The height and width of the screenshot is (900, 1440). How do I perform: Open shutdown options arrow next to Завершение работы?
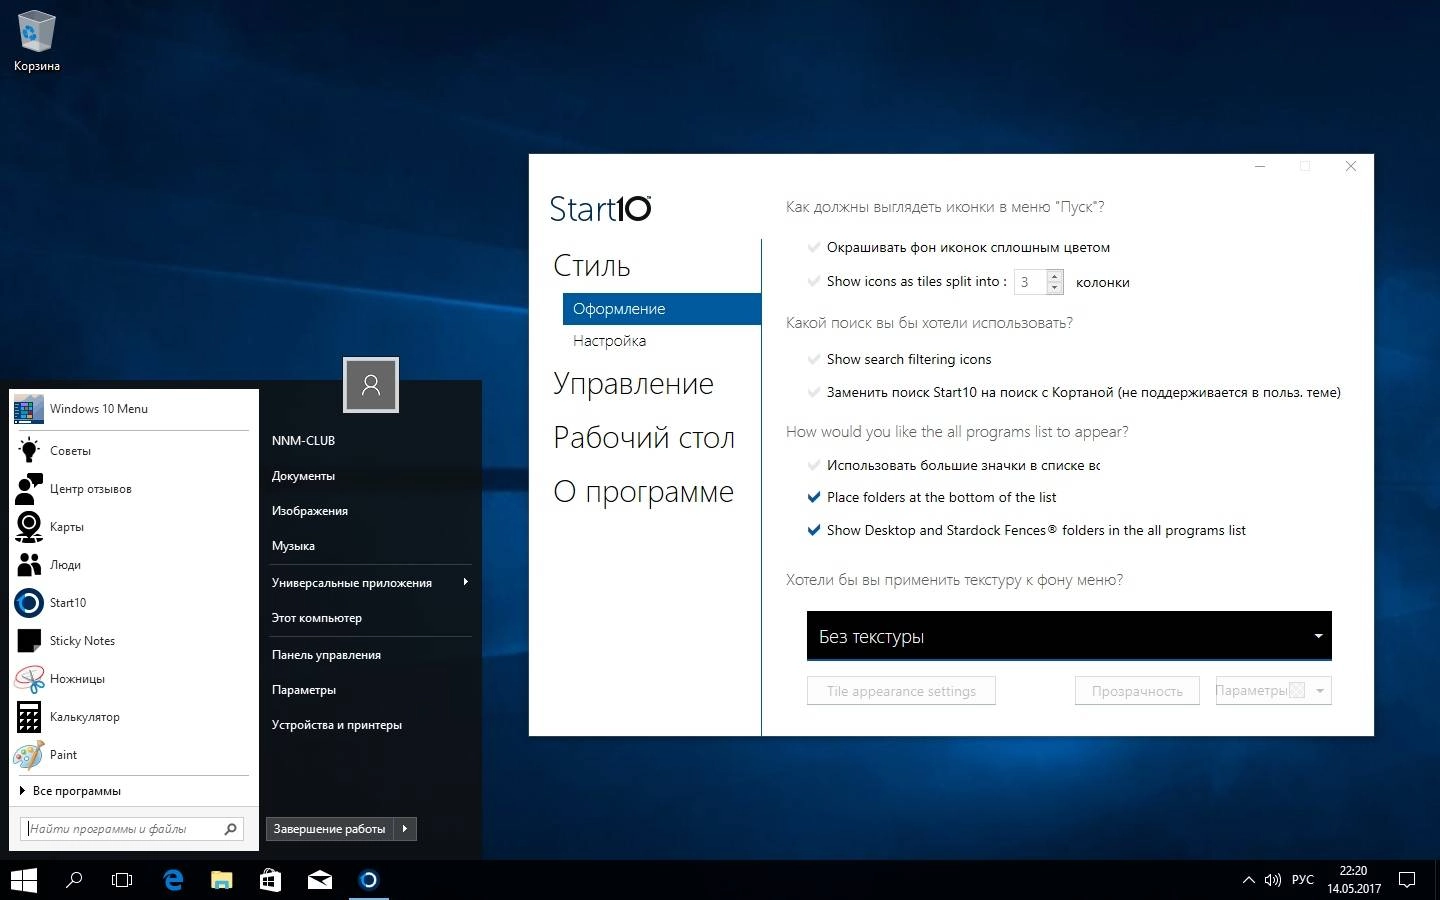[405, 829]
